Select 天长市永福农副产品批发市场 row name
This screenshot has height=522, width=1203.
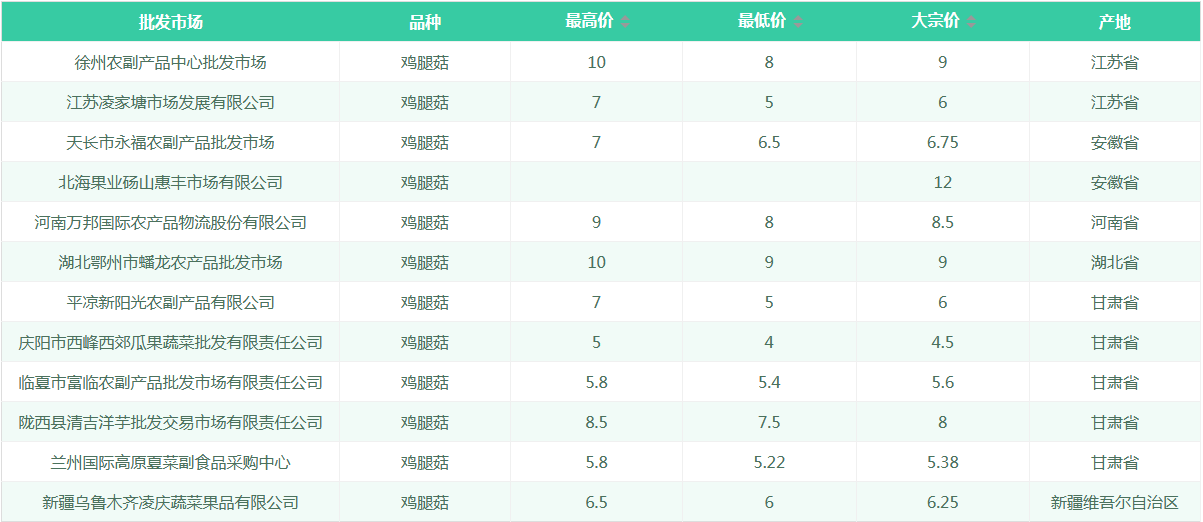click(x=171, y=142)
